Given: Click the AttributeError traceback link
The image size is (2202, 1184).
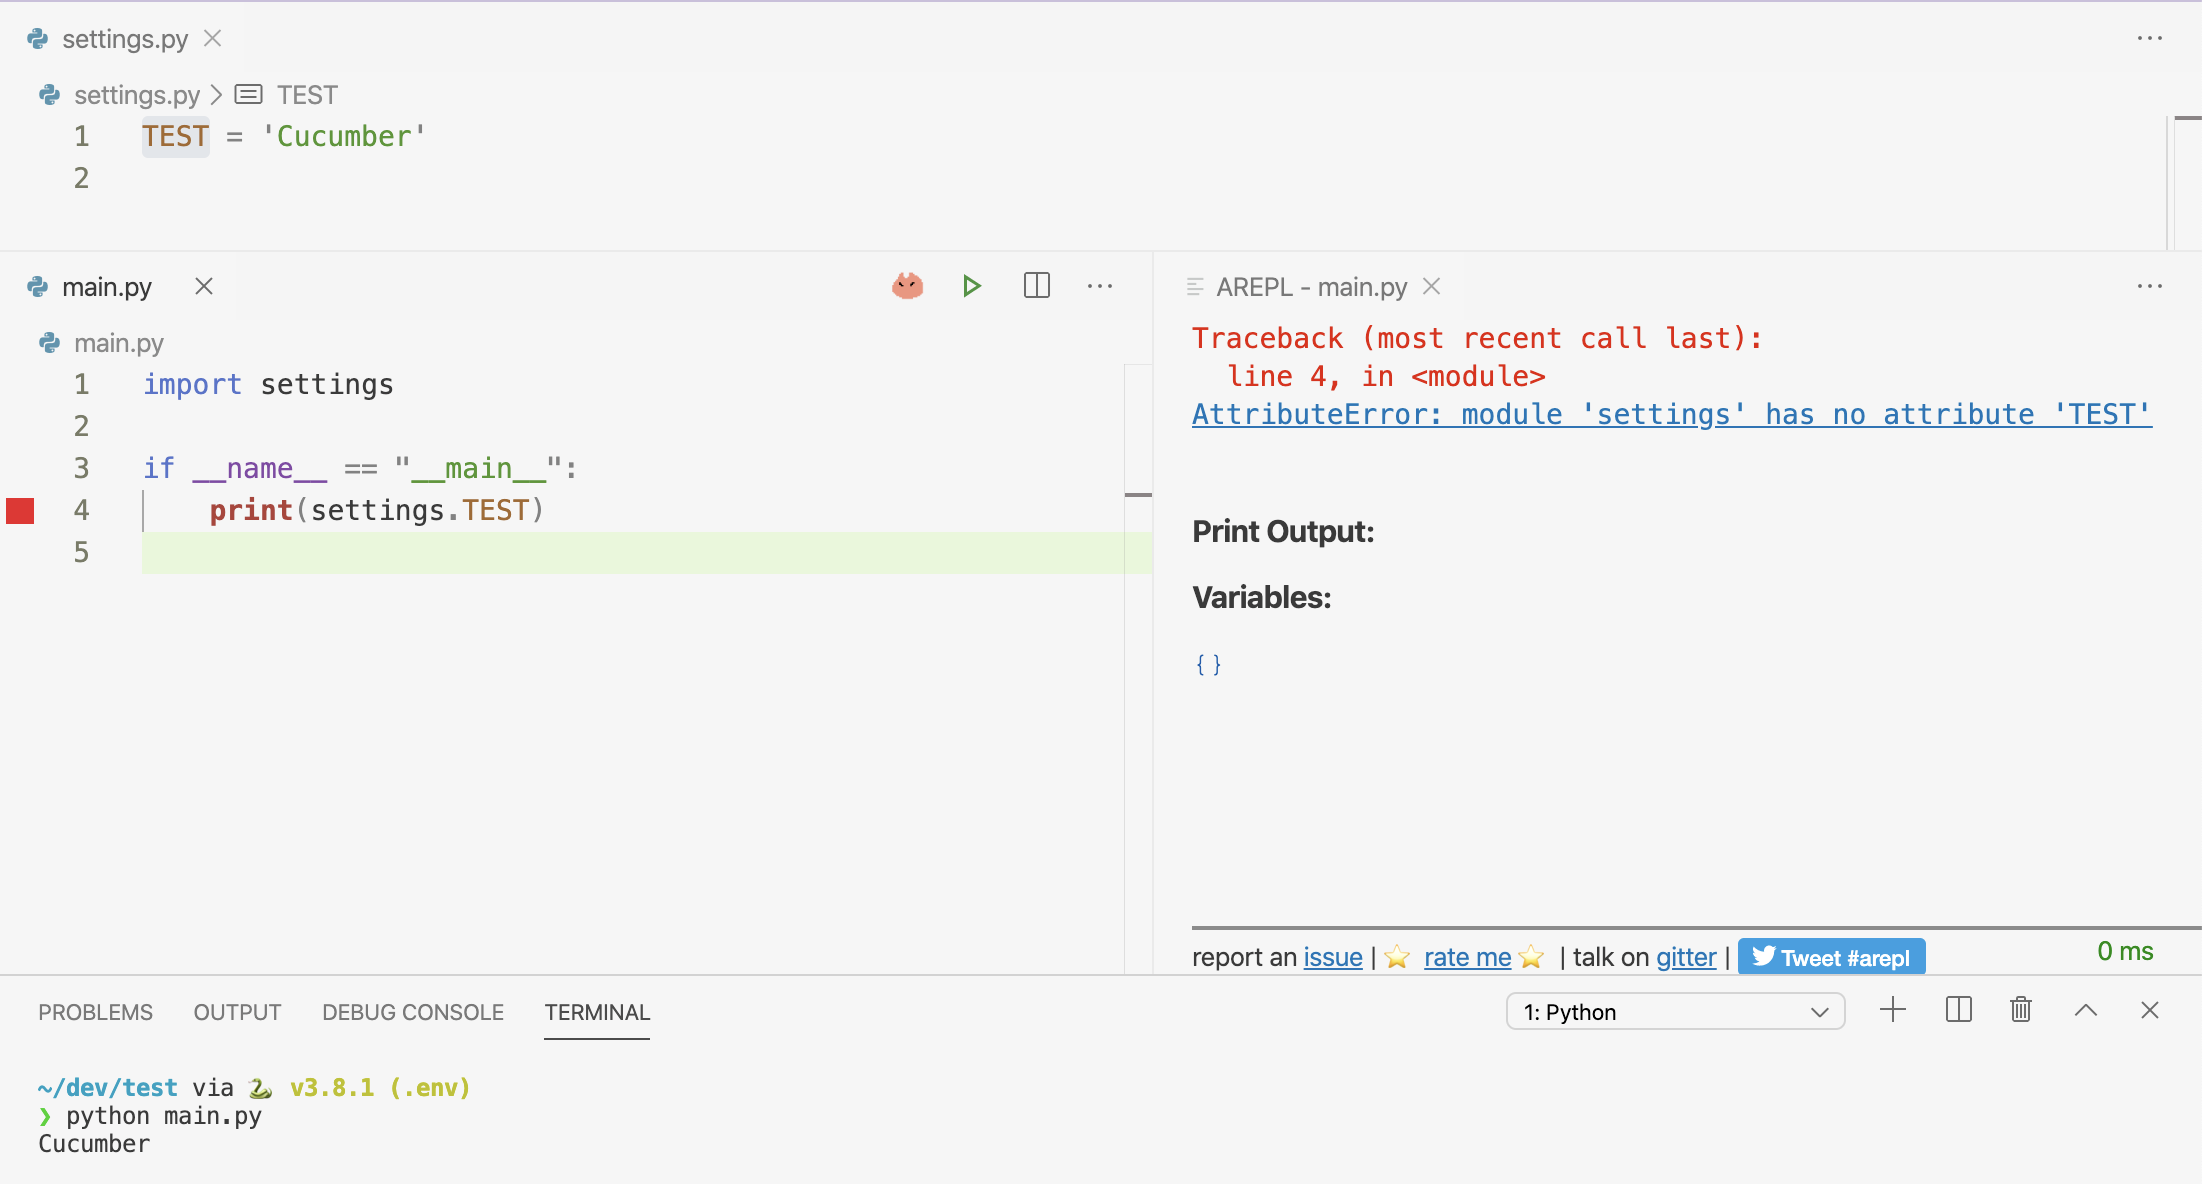Looking at the screenshot, I should (x=1670, y=413).
